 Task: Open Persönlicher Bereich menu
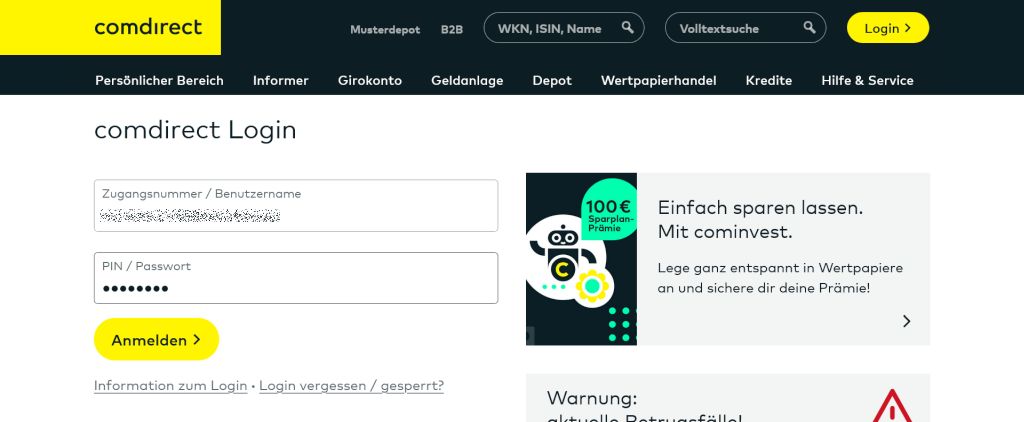(x=159, y=80)
